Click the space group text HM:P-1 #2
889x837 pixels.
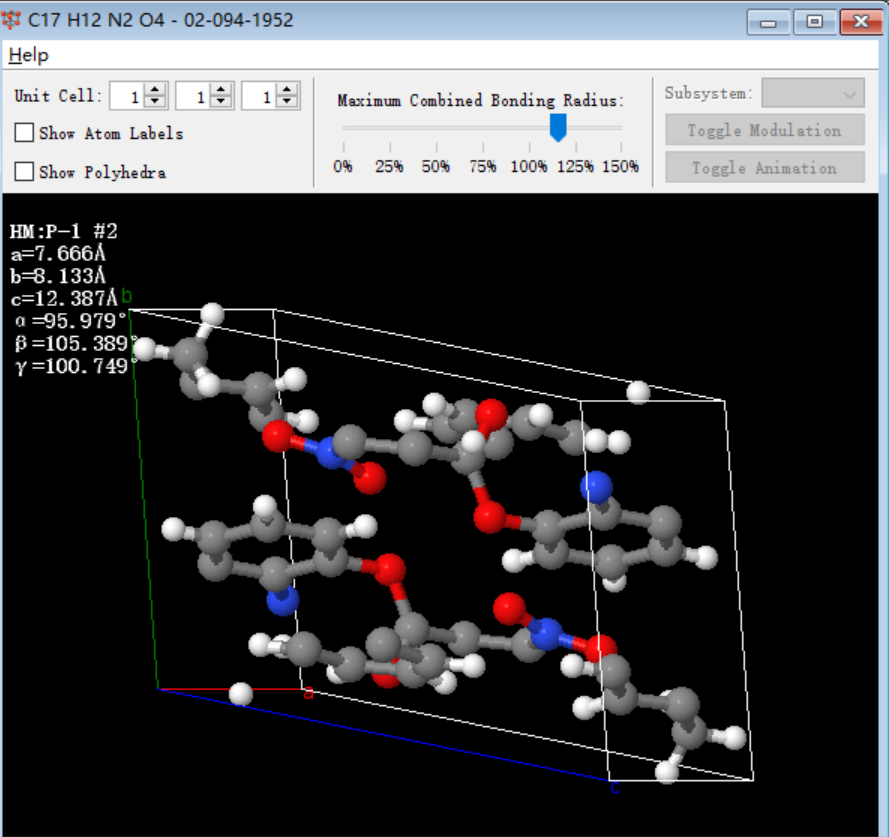64,231
